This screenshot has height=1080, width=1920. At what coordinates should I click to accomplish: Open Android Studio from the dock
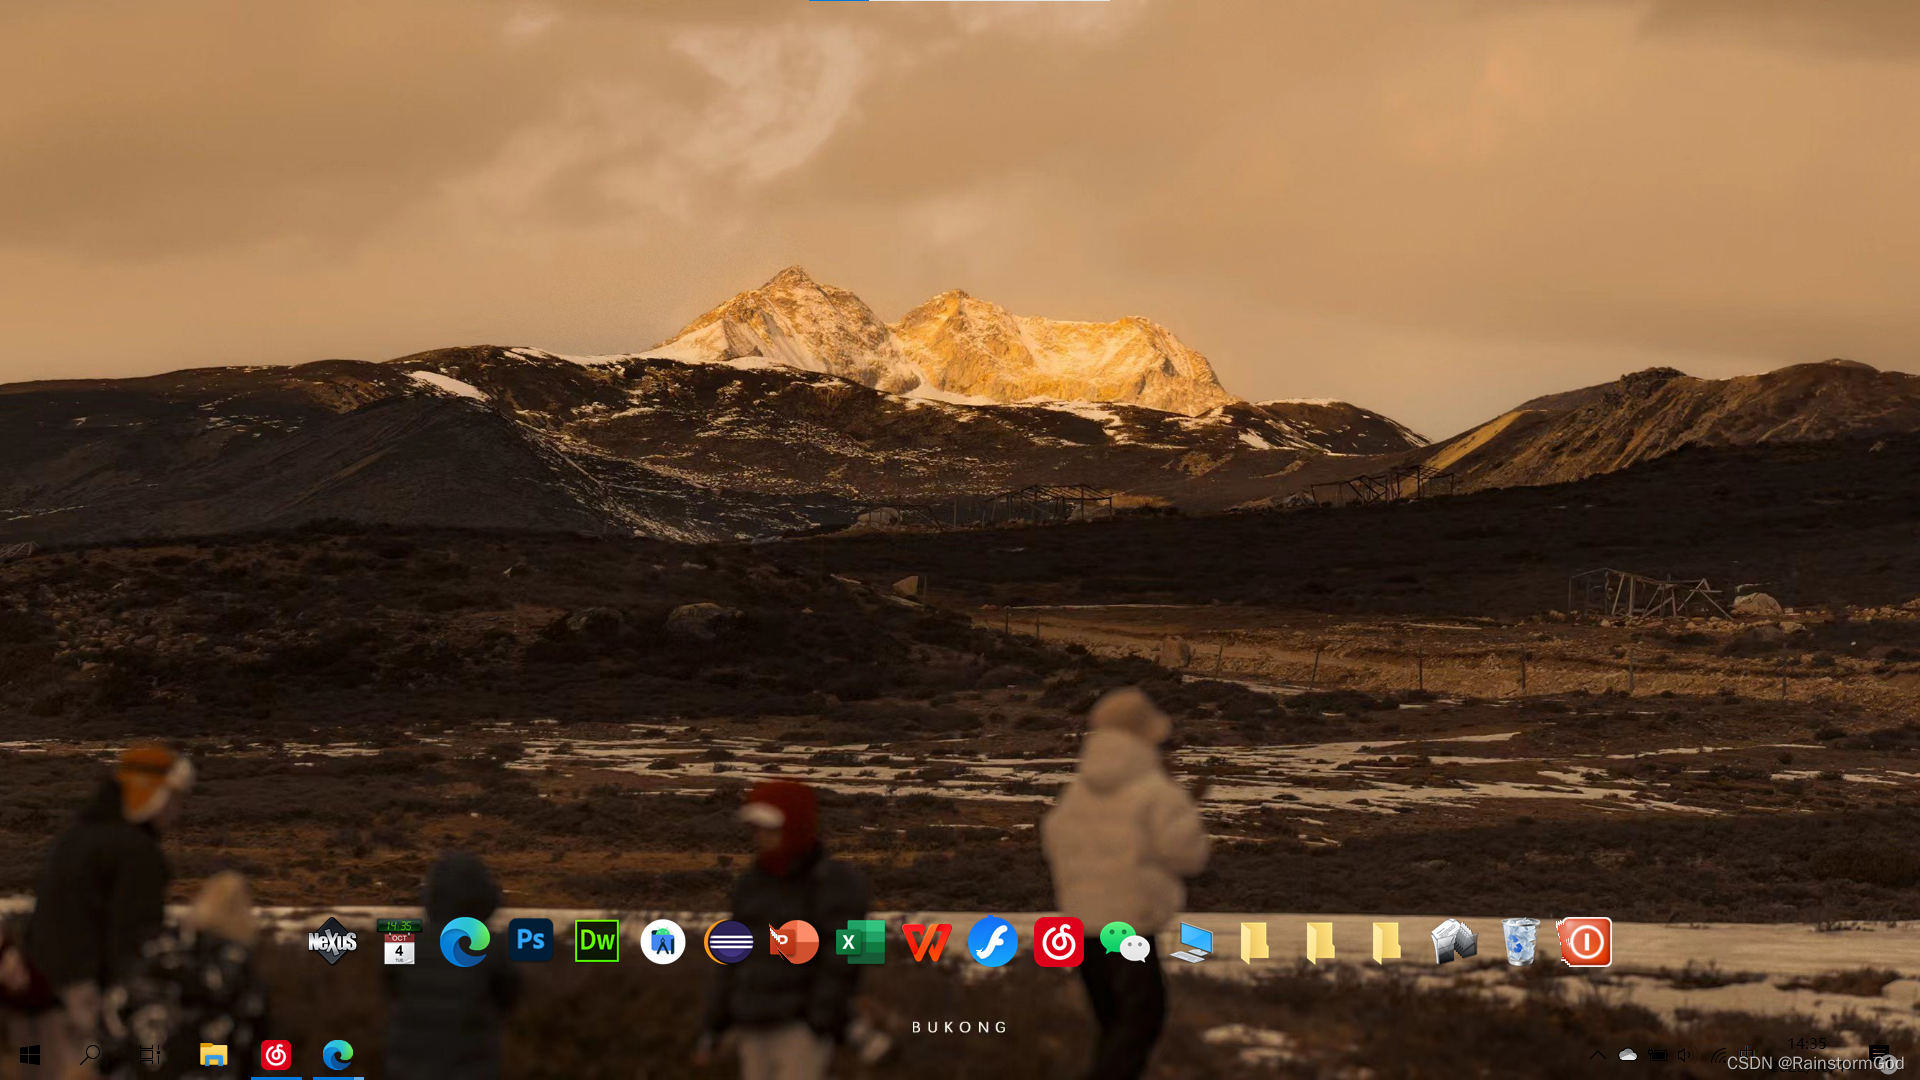(x=663, y=942)
